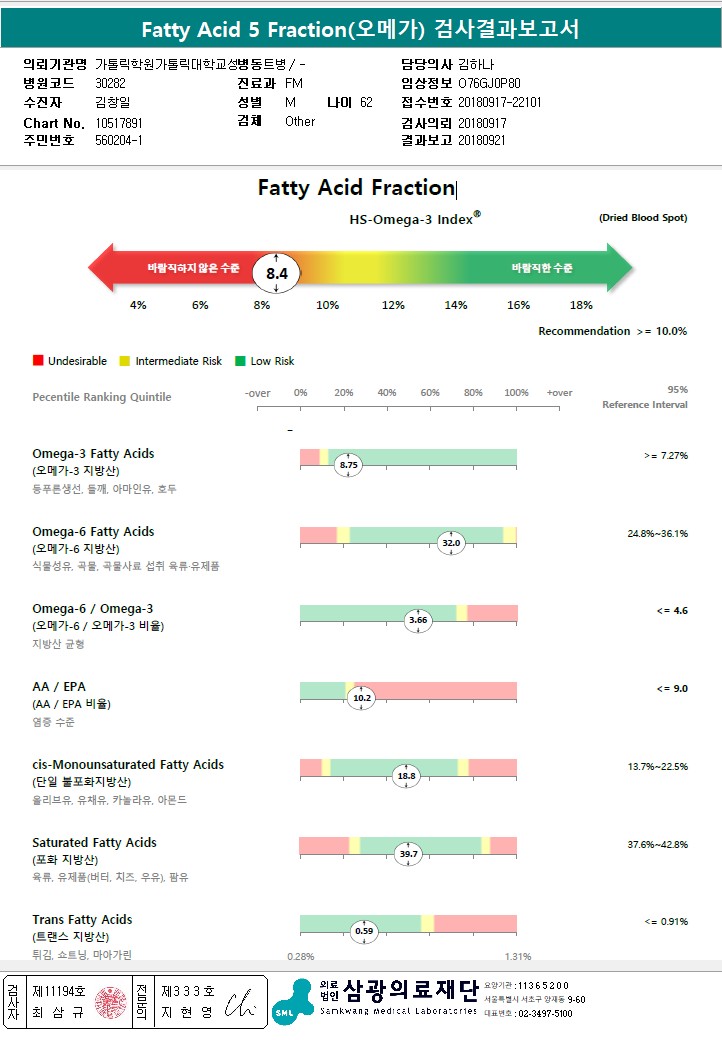The height and width of the screenshot is (1040, 722).
Task: Click the specialist's handwritten signature
Action: (x=241, y=1003)
